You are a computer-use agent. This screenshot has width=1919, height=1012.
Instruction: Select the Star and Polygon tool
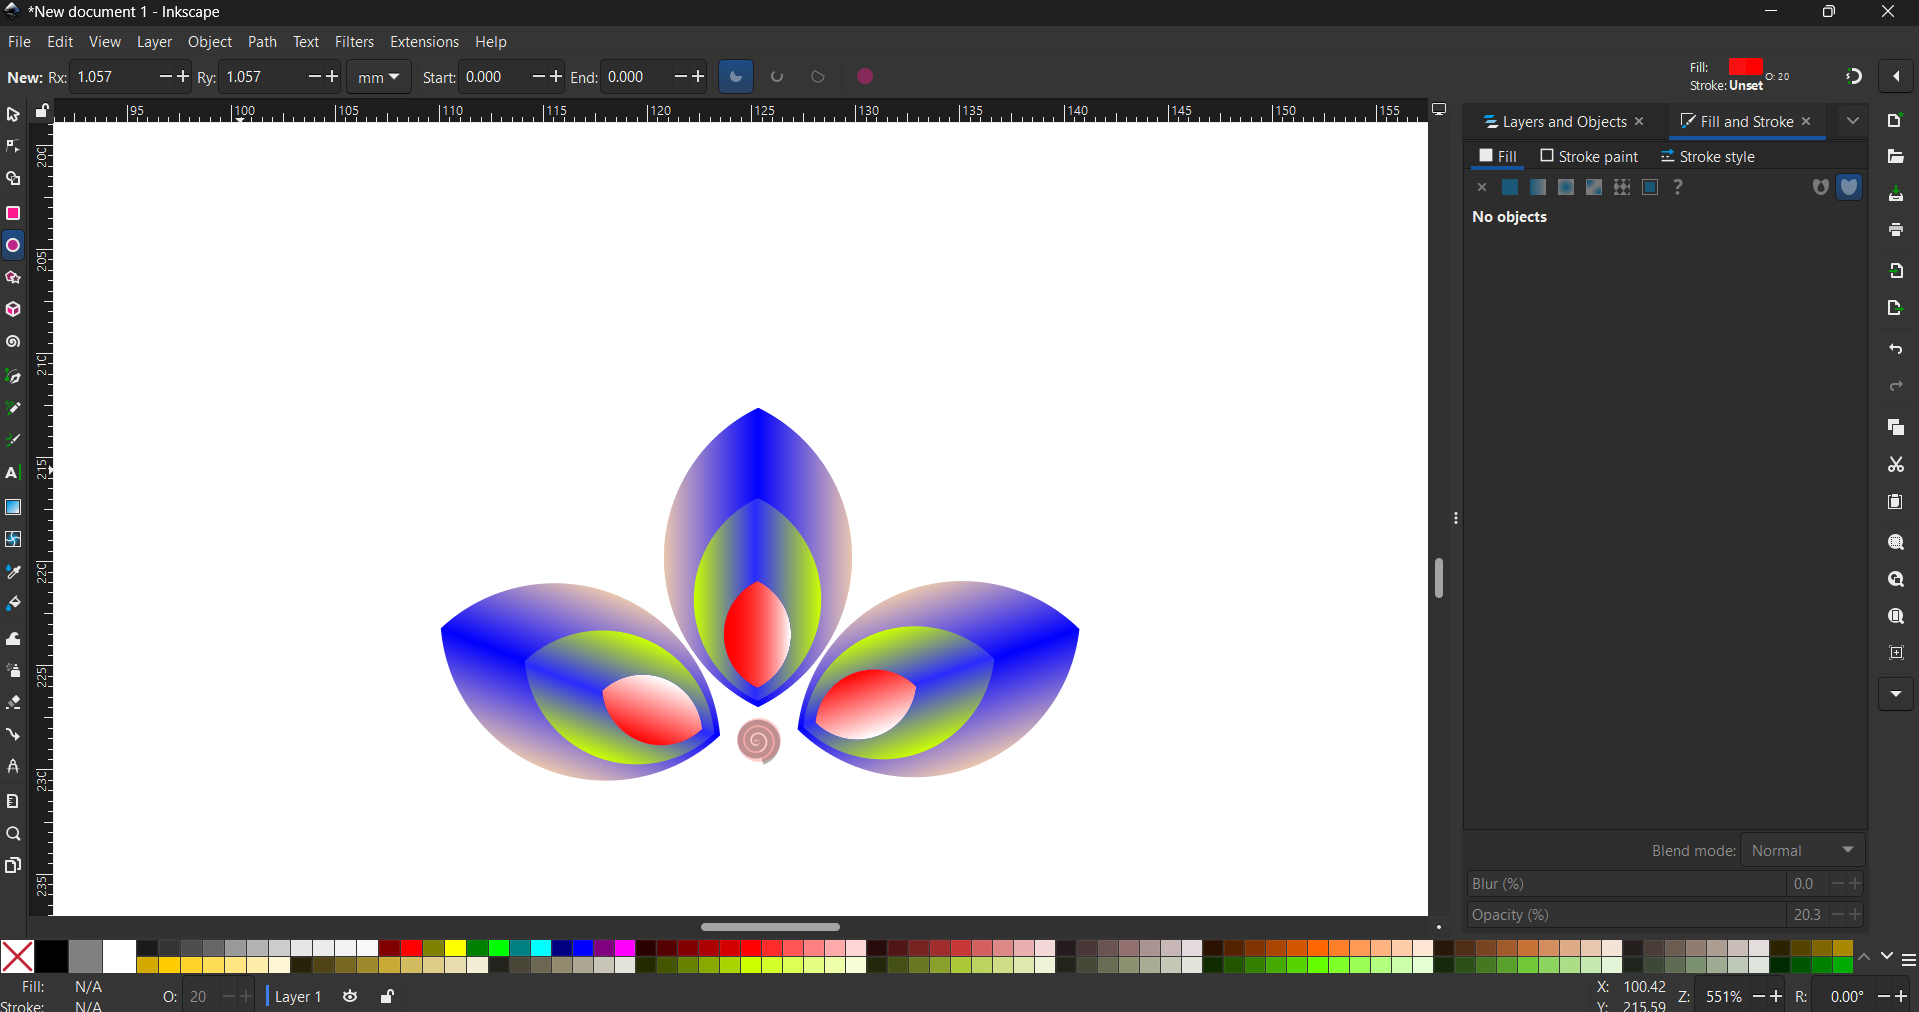pos(13,278)
